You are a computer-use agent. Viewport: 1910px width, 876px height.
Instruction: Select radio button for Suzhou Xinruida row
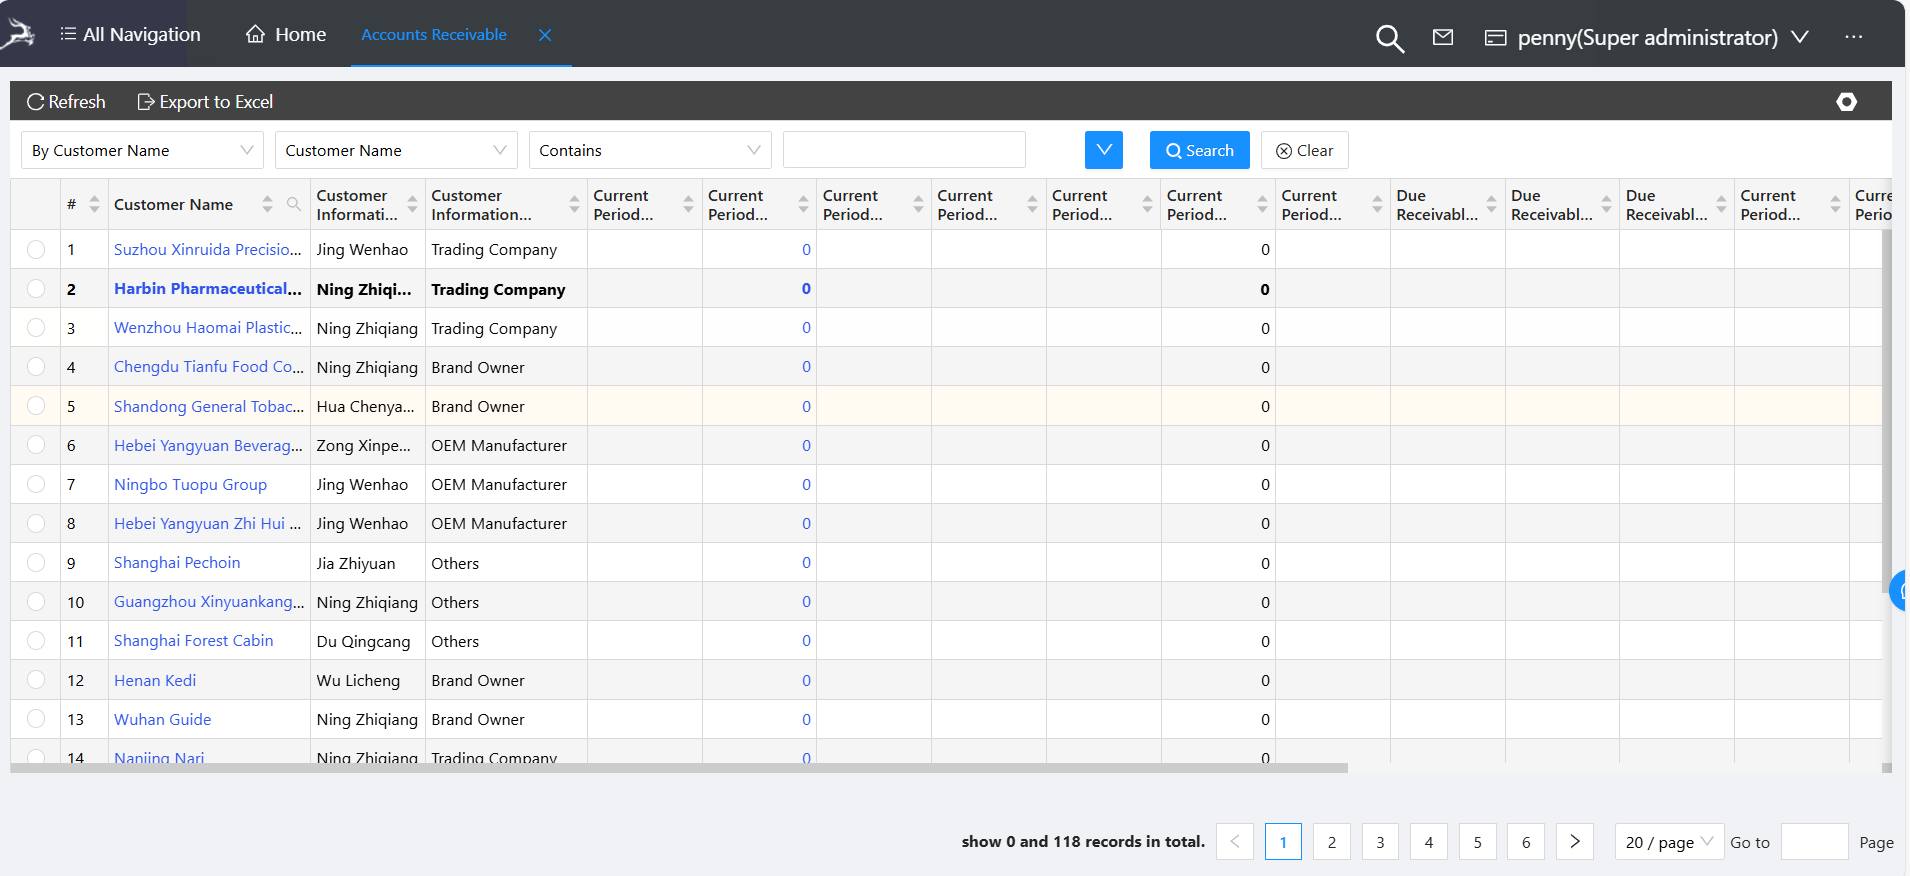tap(36, 250)
